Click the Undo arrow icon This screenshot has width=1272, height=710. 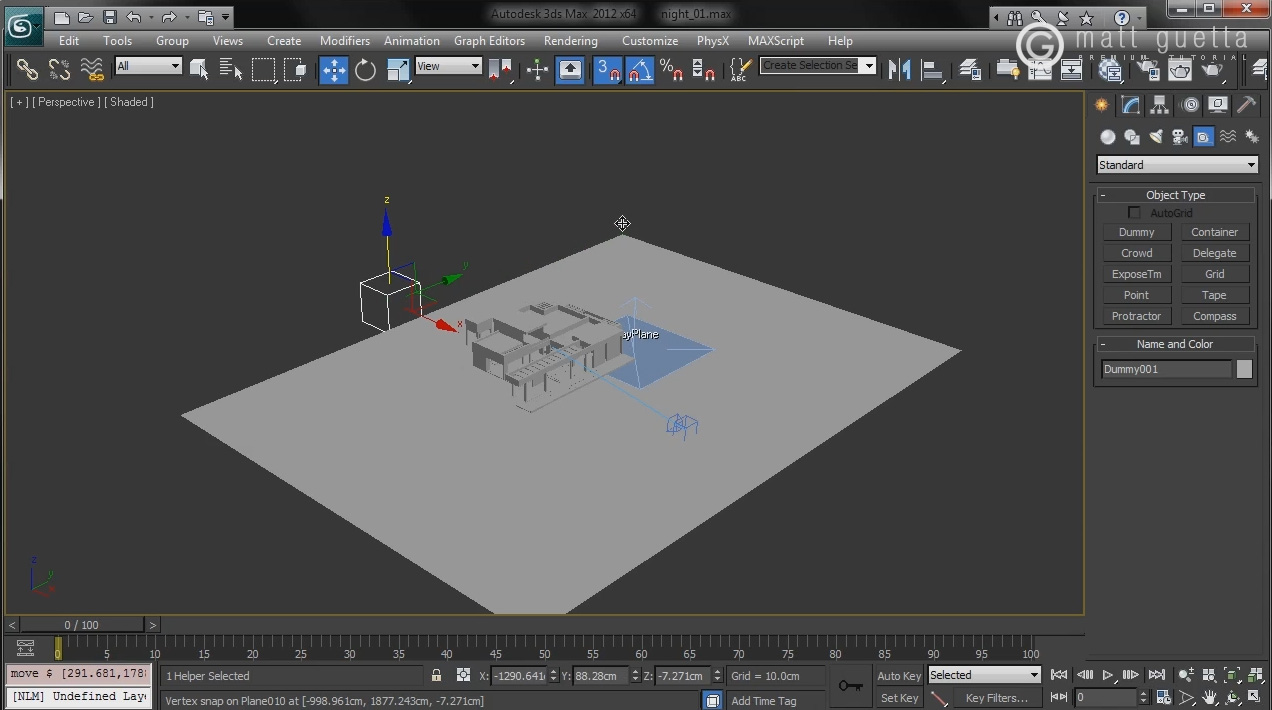pos(133,16)
